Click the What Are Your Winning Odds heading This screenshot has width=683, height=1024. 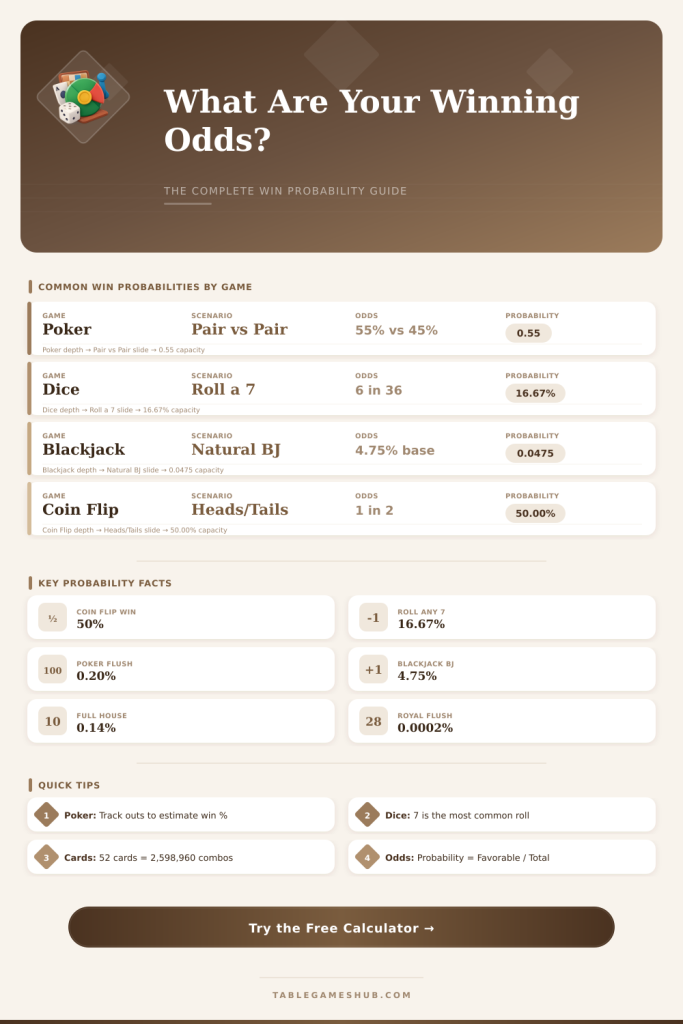(372, 120)
